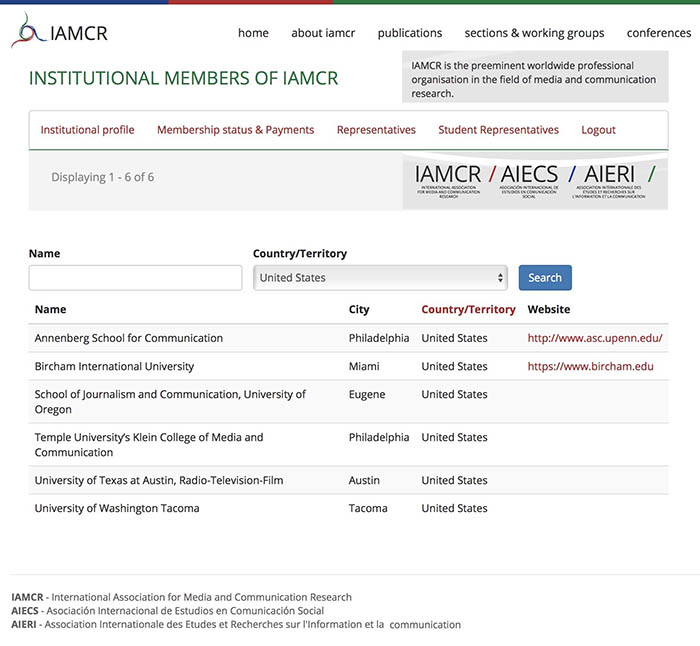Click the Website column header
The height and width of the screenshot is (646, 700).
[549, 309]
